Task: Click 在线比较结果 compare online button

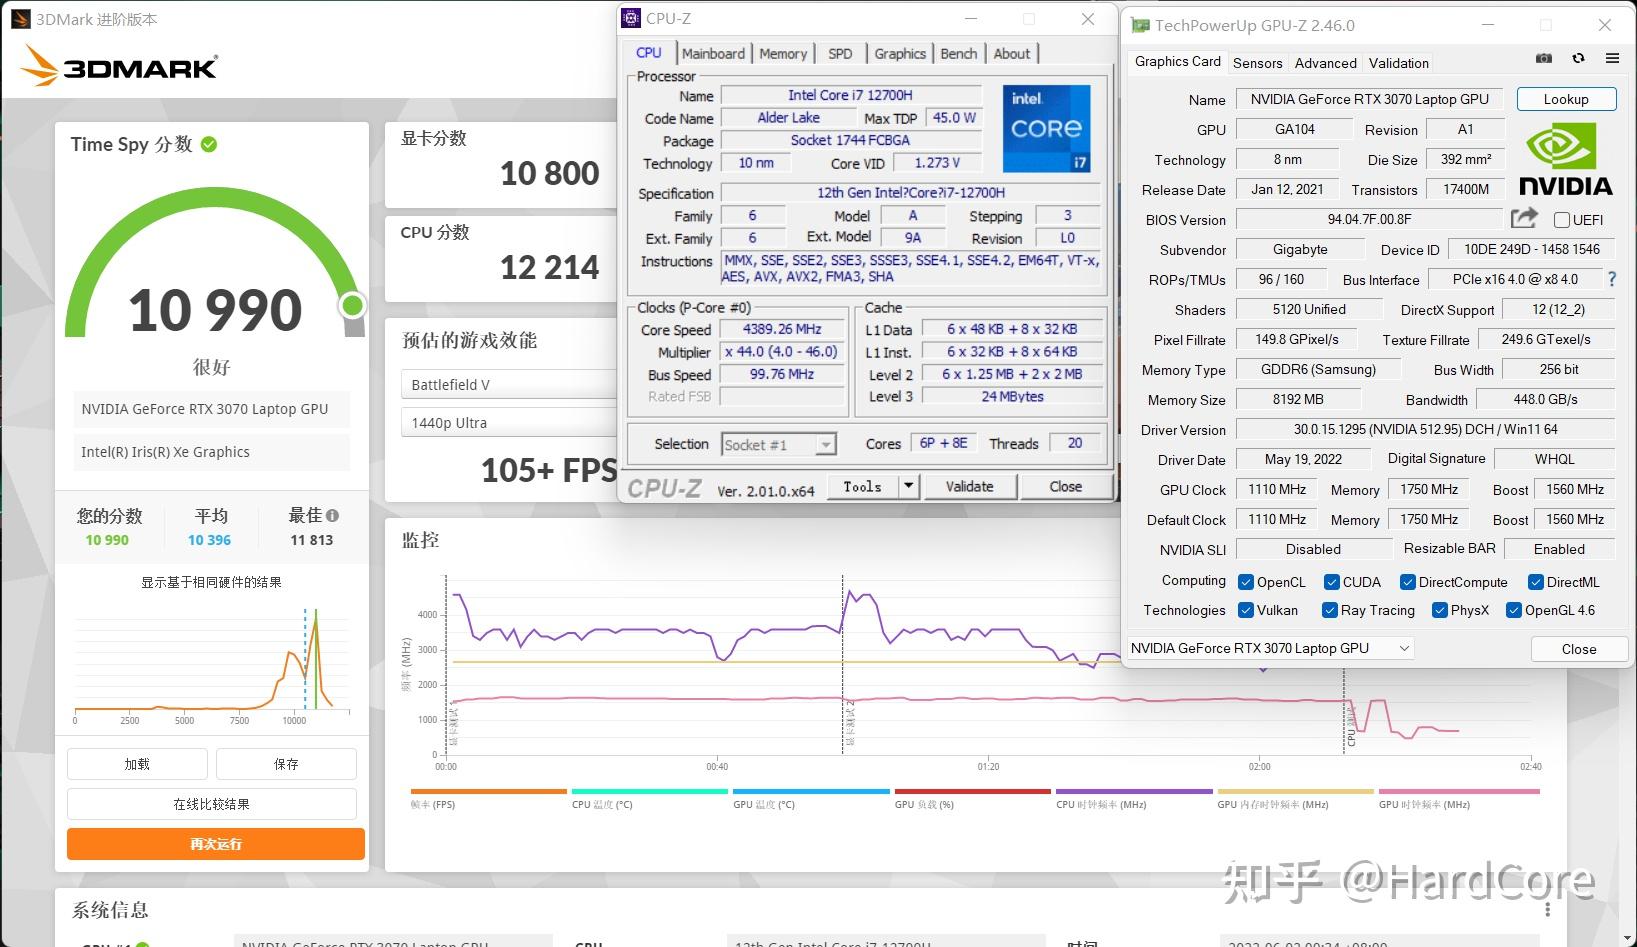Action: pos(212,804)
